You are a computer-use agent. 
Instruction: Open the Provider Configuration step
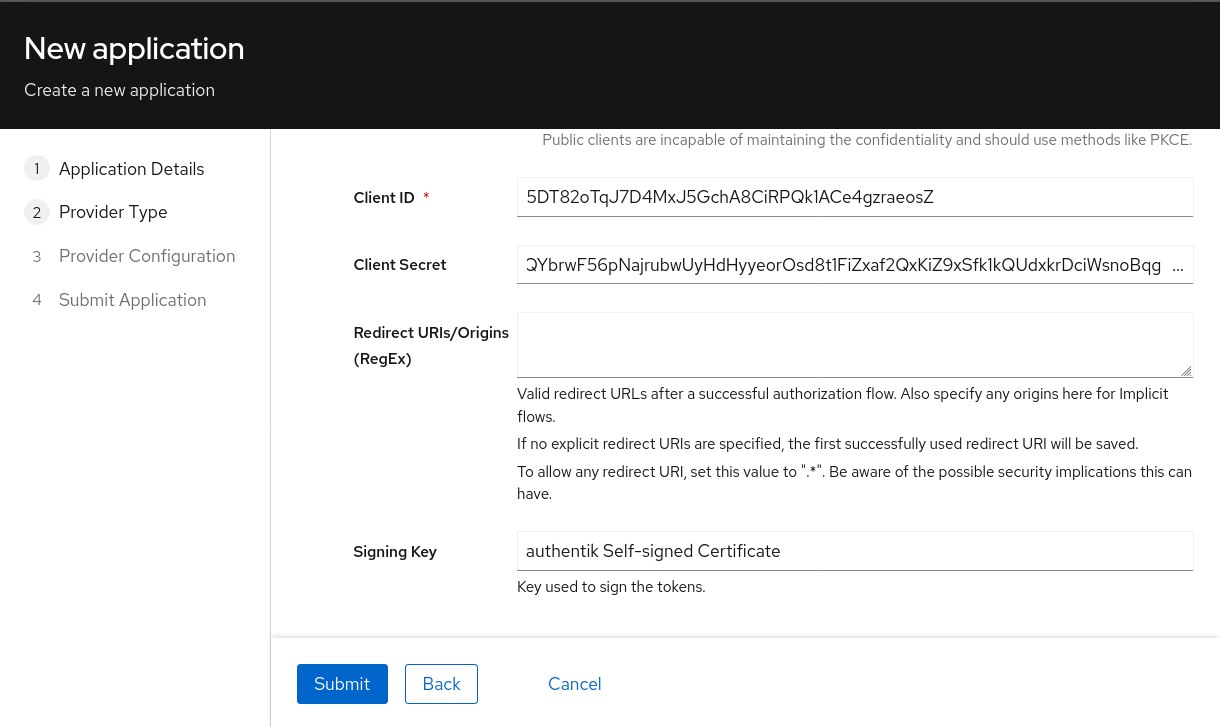click(x=147, y=256)
